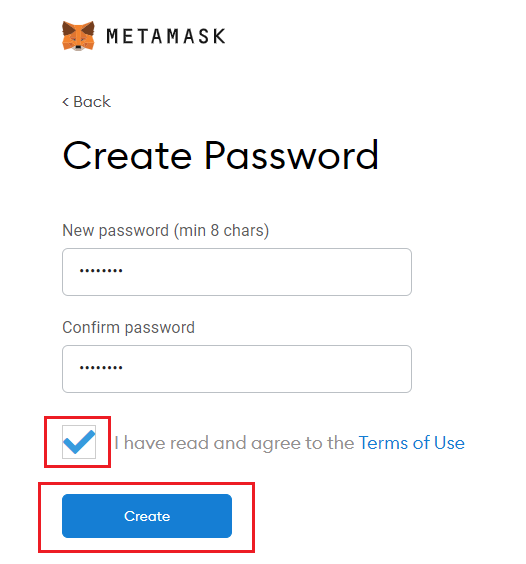This screenshot has height=564, width=526.
Task: Click the '(min 8 chars)' hint text
Action: point(221,230)
